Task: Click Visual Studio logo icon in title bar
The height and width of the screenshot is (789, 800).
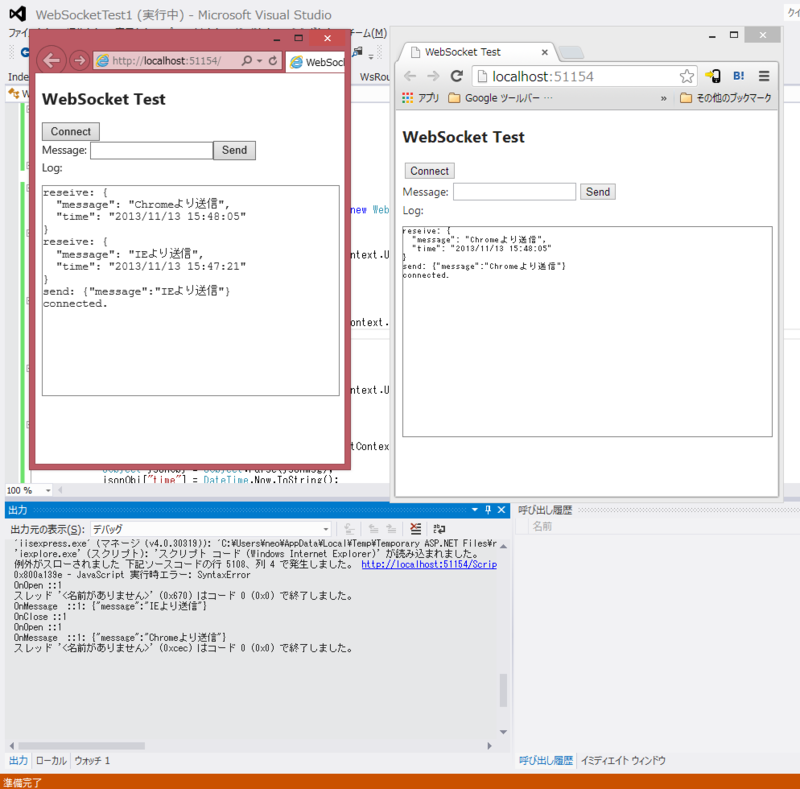Action: [x=18, y=14]
